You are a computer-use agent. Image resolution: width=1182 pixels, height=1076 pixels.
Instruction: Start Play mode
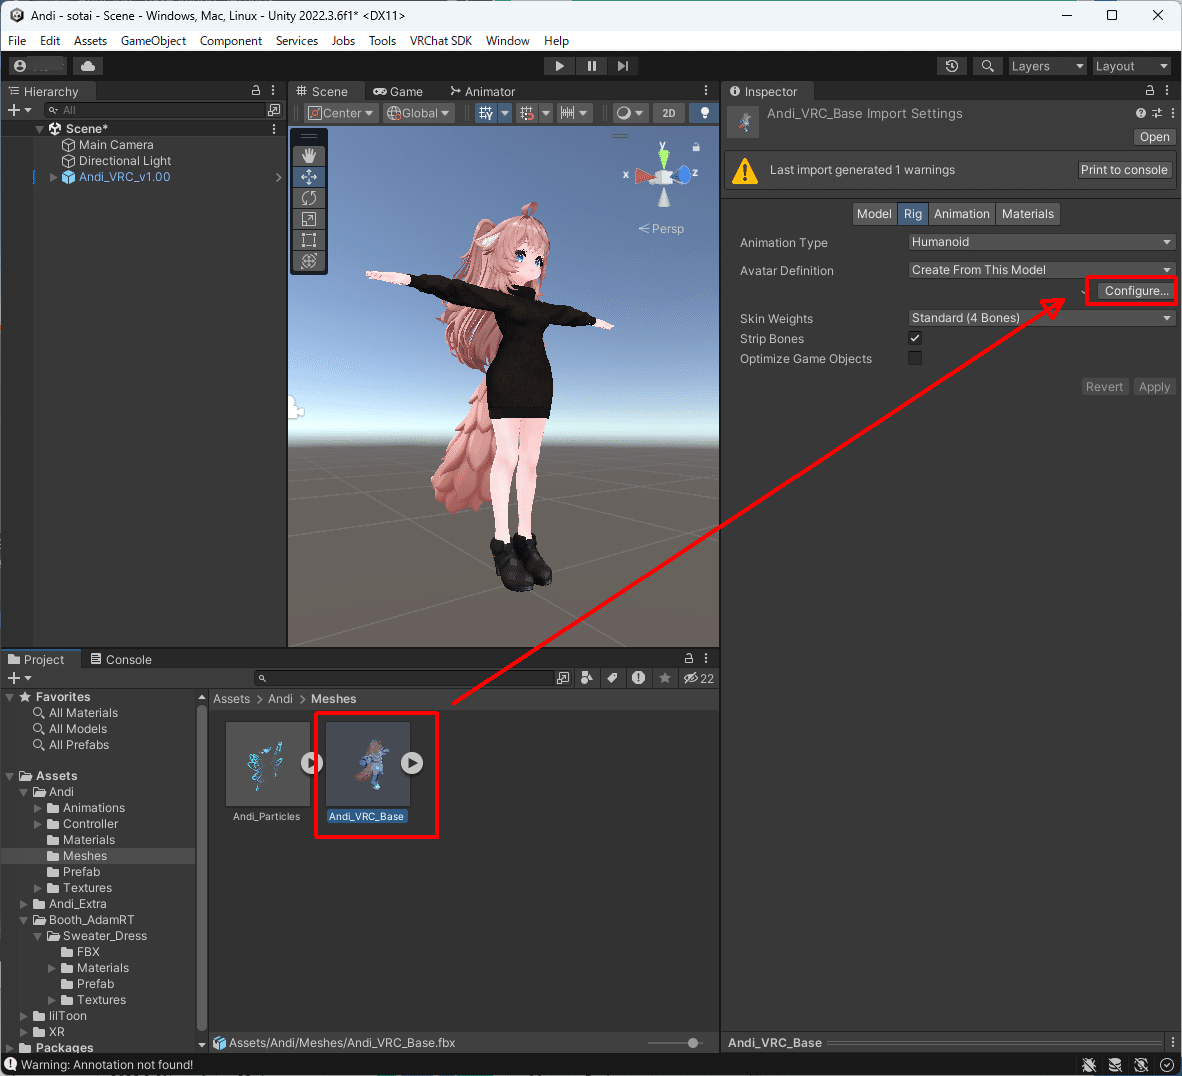point(559,66)
